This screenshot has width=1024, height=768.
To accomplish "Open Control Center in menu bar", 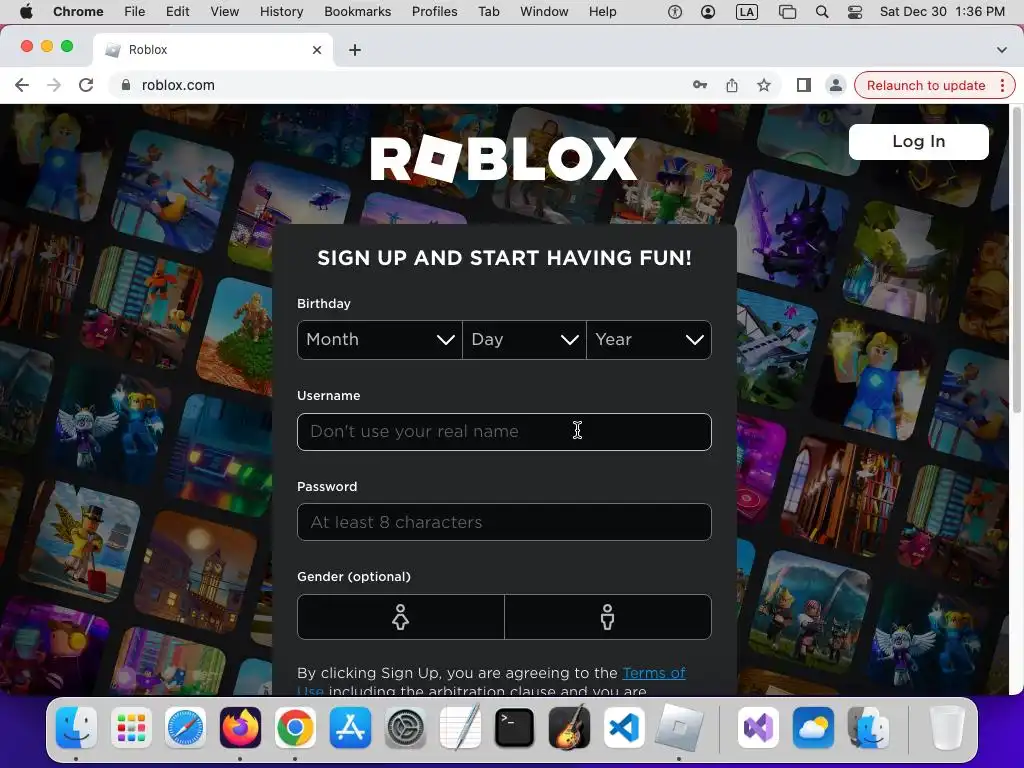I will (855, 12).
